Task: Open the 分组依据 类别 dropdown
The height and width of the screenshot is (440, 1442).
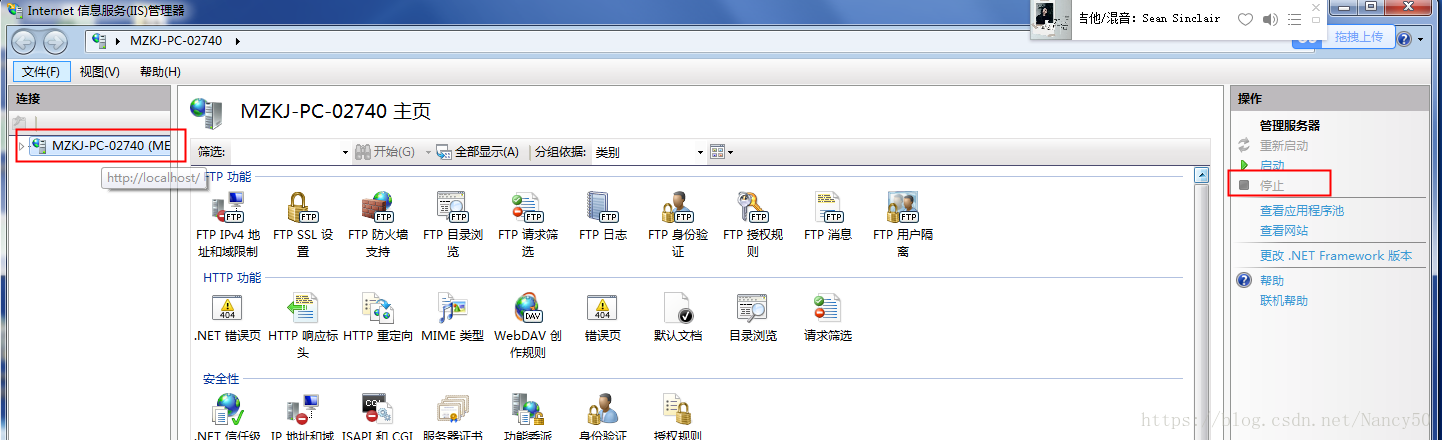Action: [700, 152]
